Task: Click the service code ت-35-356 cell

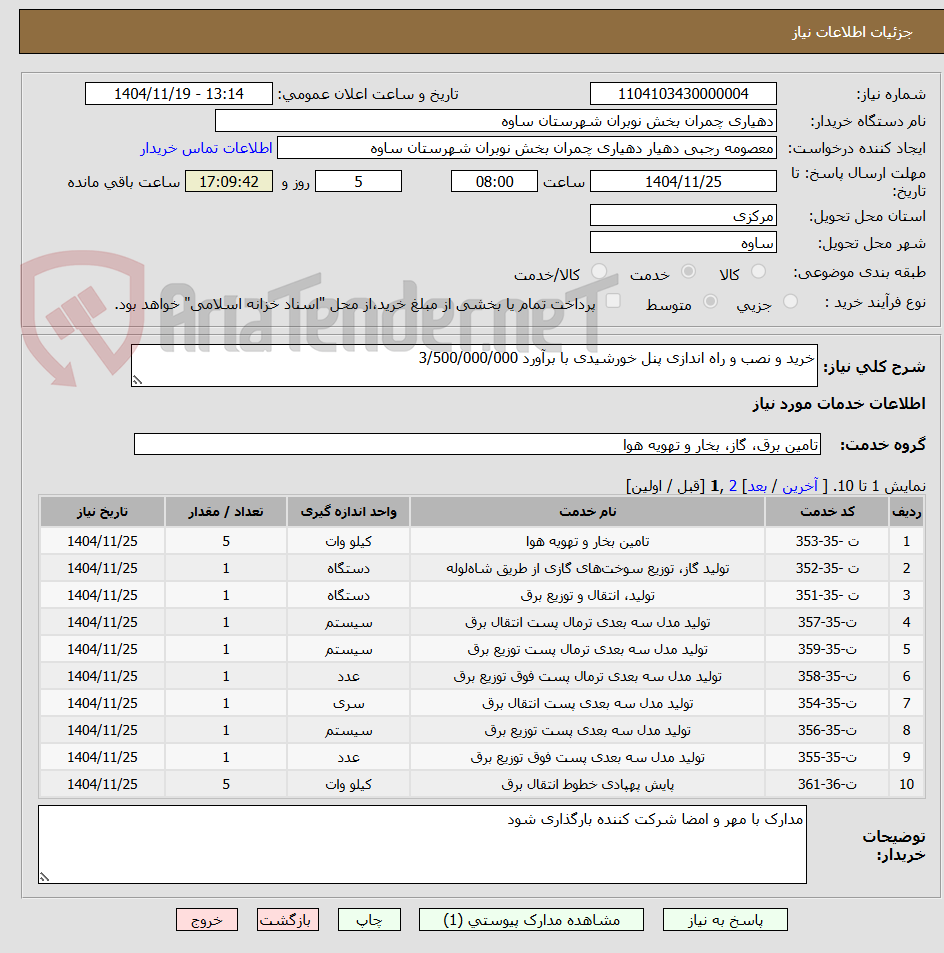Action: click(x=827, y=730)
